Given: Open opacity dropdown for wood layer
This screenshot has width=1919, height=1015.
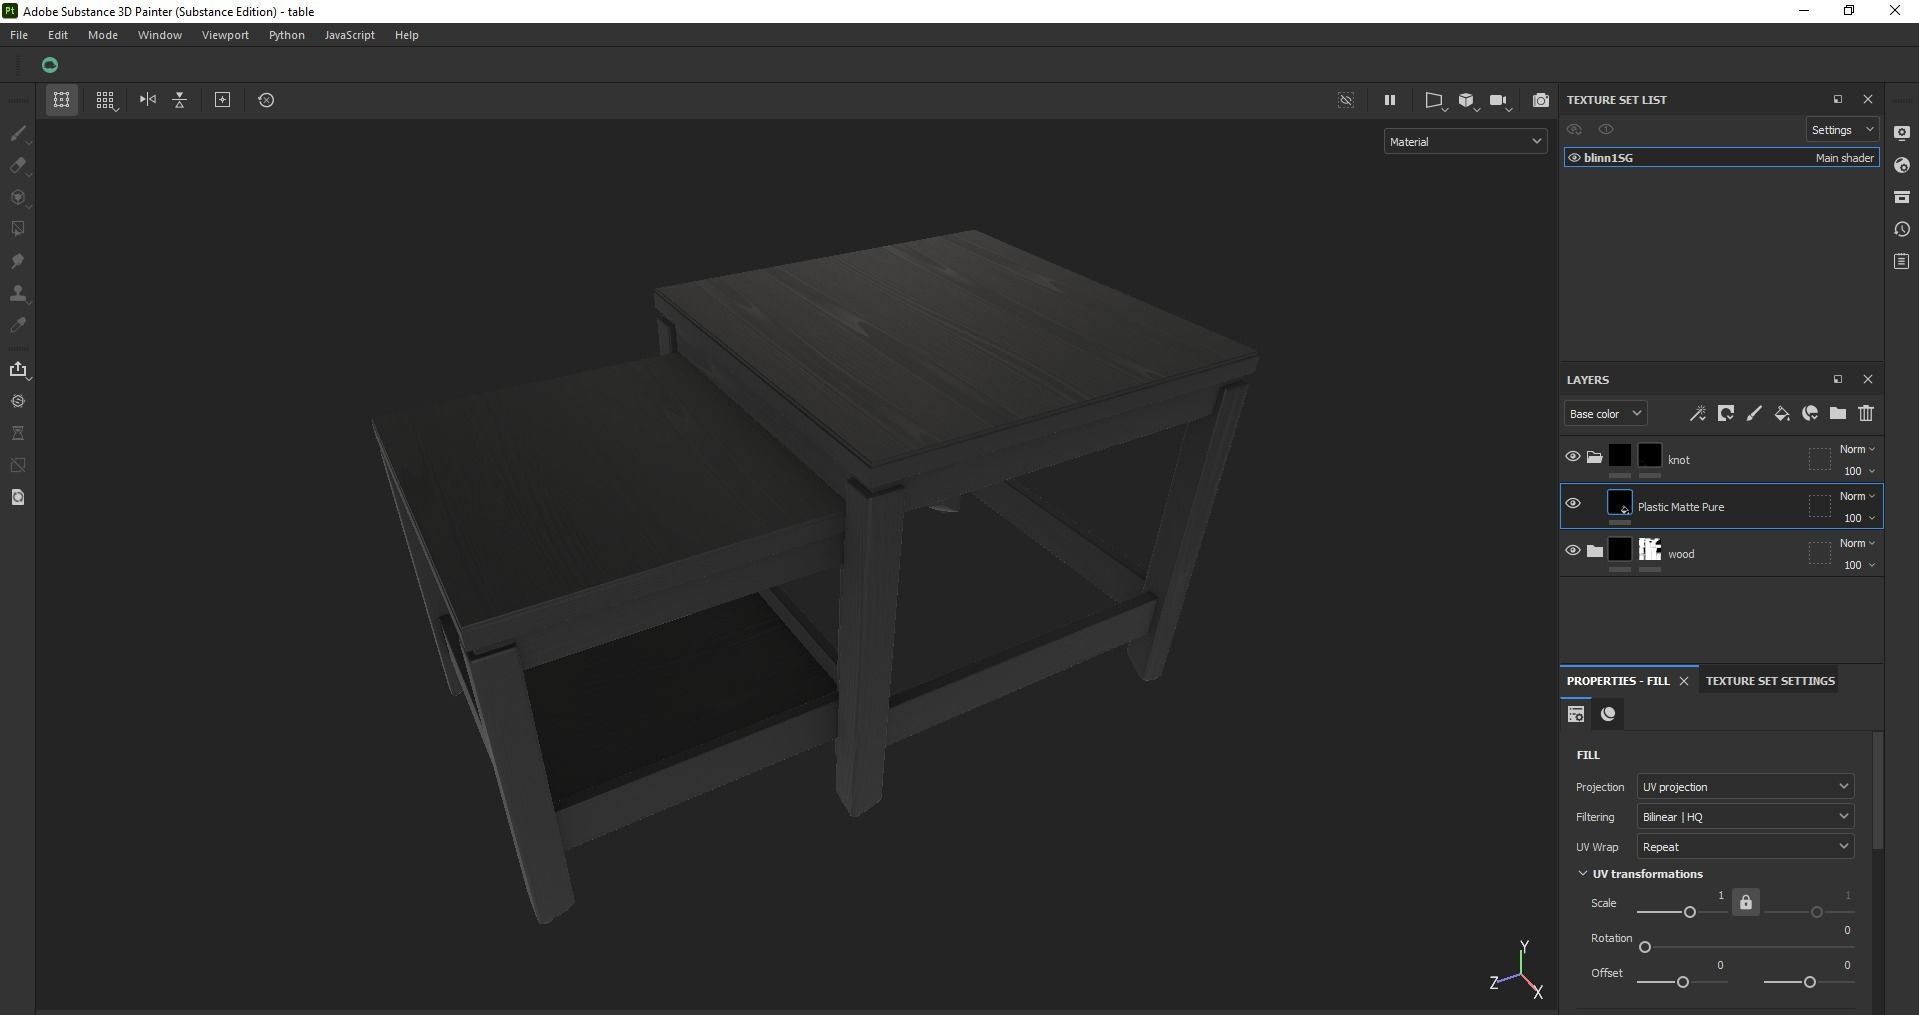Looking at the screenshot, I should tap(1859, 565).
